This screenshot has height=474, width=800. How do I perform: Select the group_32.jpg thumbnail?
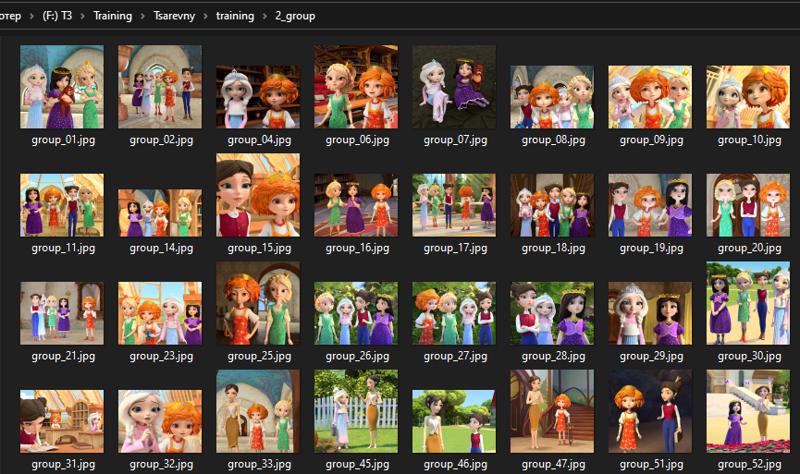(160, 421)
